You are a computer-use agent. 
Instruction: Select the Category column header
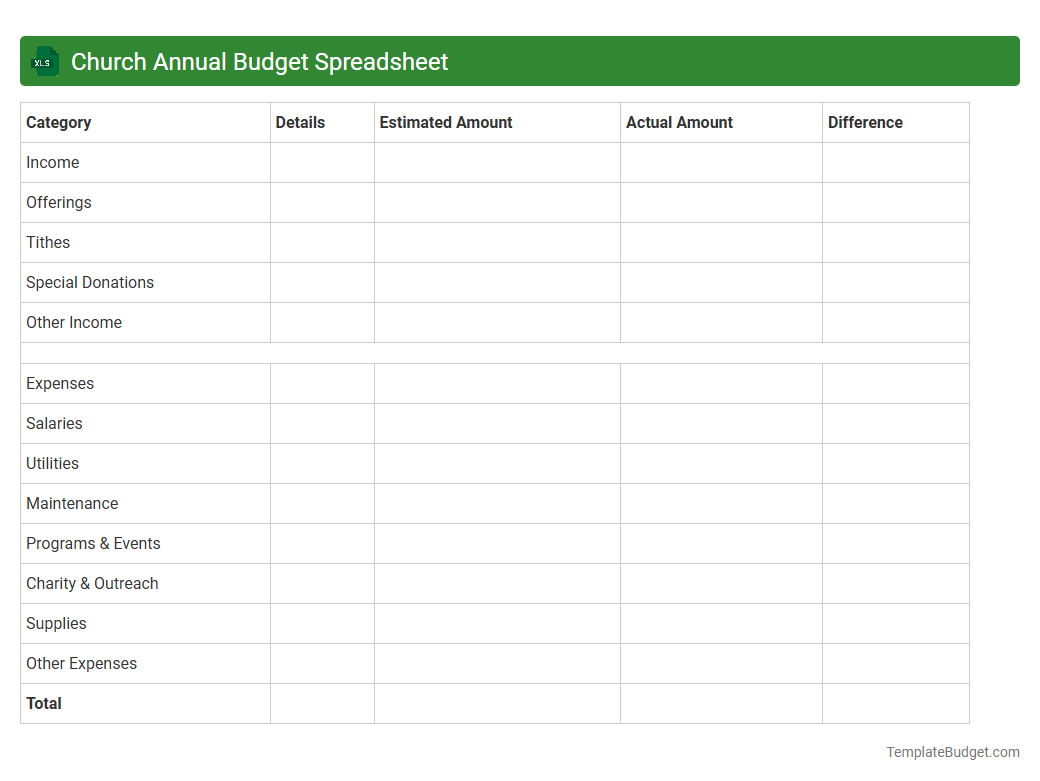click(58, 122)
